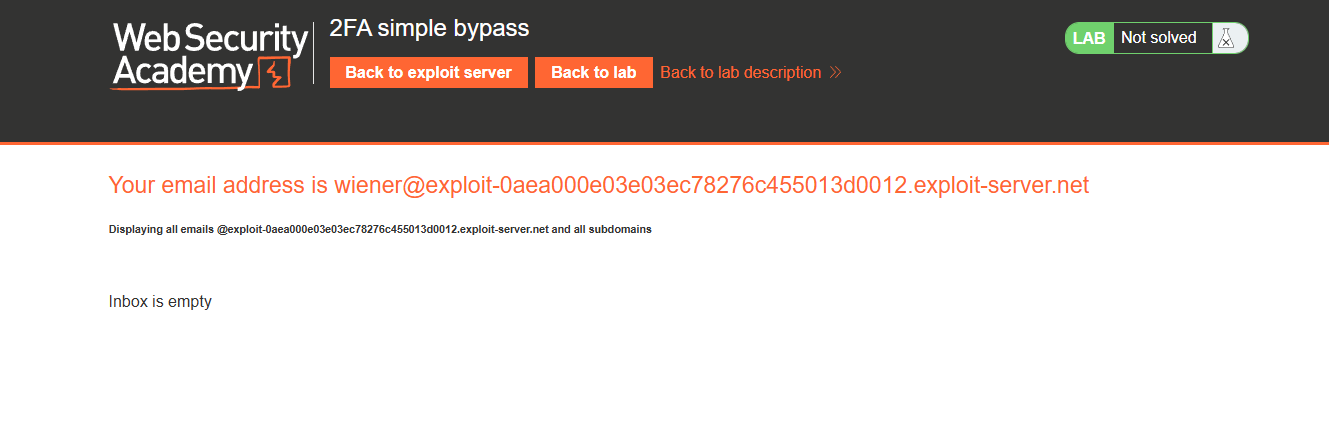Click the vertical divider beside the logo
Screen dimensions: 1329x430
click(314, 53)
